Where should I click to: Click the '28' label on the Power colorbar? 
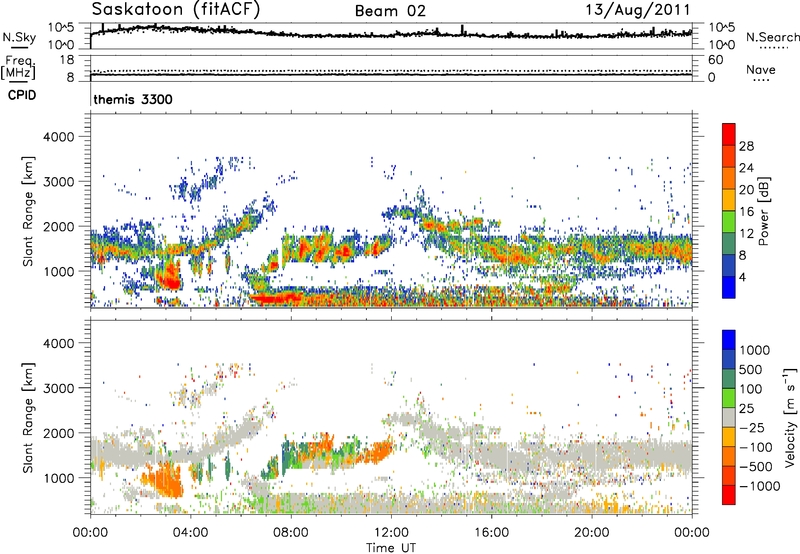click(x=746, y=146)
